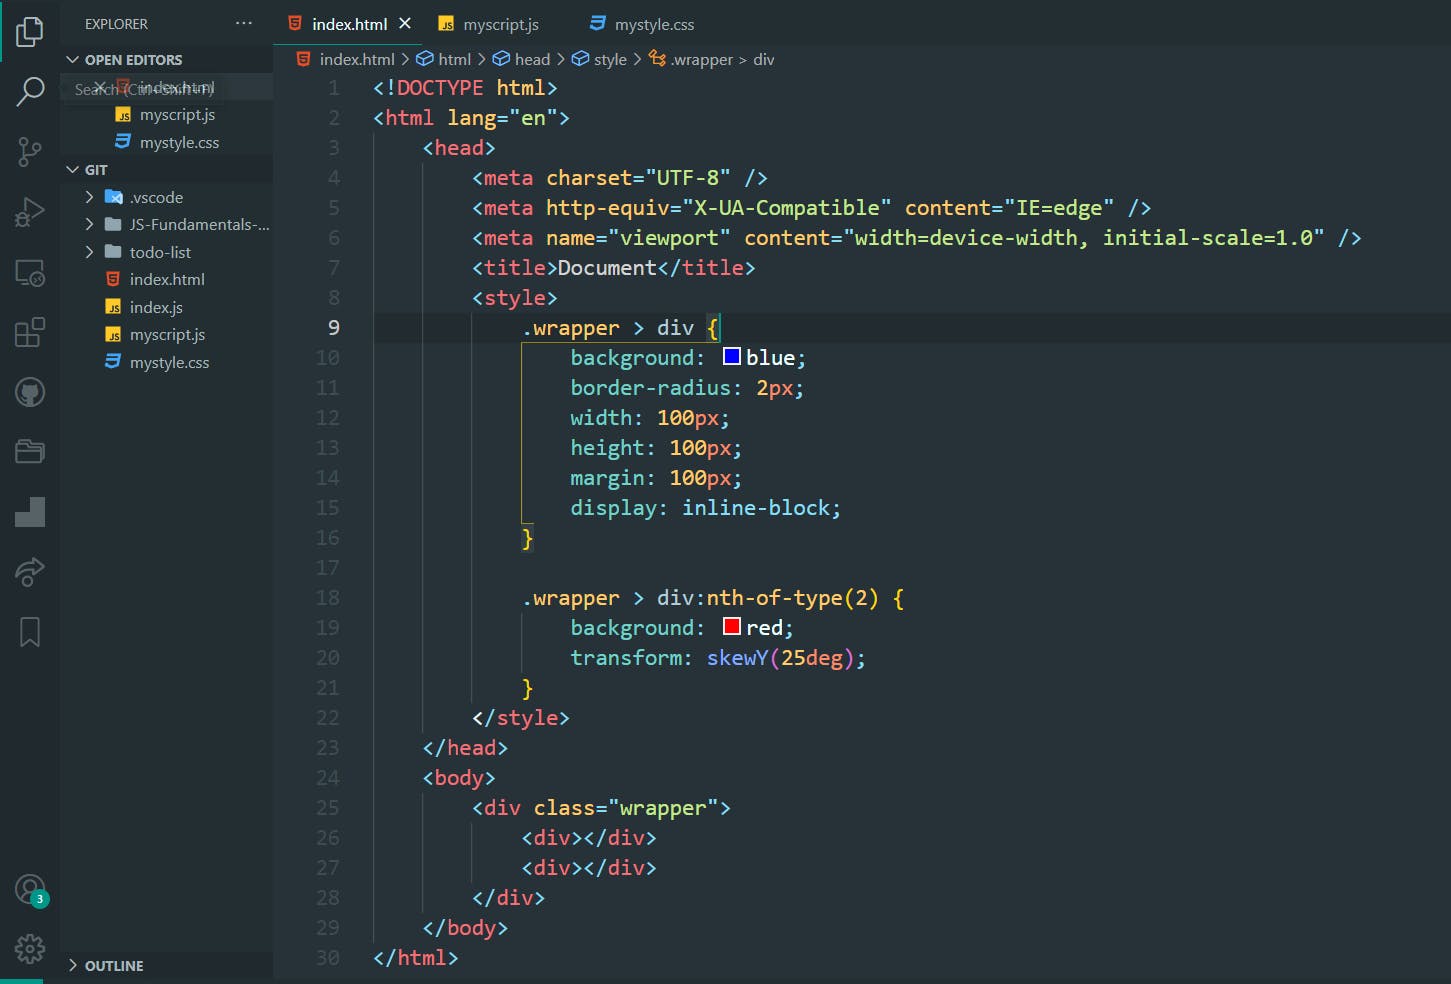Screen dimensions: 1451x984
Task: Open the Live Share arrow icon
Action: pyautogui.click(x=30, y=571)
